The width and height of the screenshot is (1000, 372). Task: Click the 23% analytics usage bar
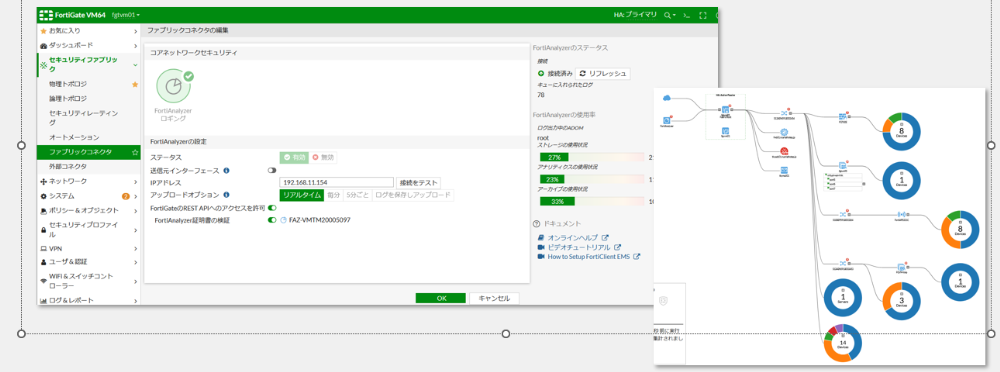[592, 179]
